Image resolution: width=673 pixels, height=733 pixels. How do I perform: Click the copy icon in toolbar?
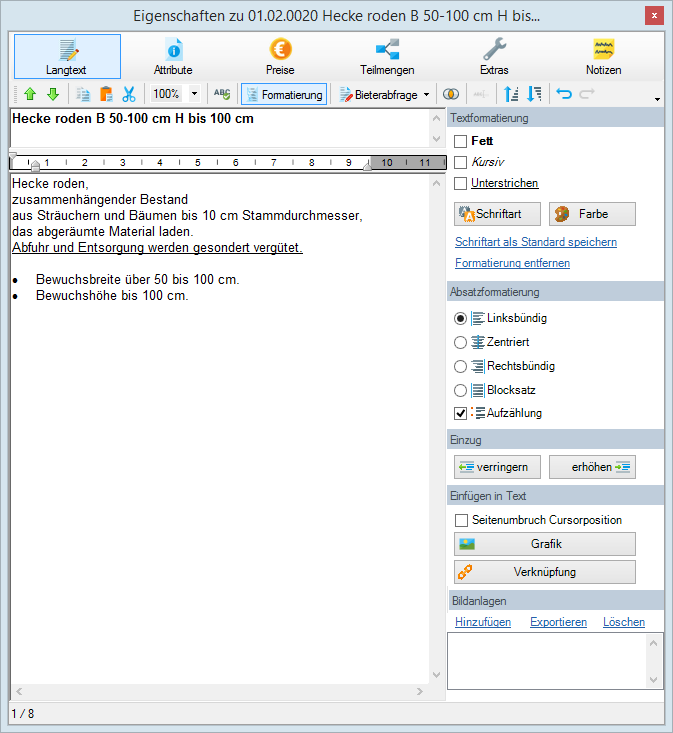pyautogui.click(x=84, y=94)
